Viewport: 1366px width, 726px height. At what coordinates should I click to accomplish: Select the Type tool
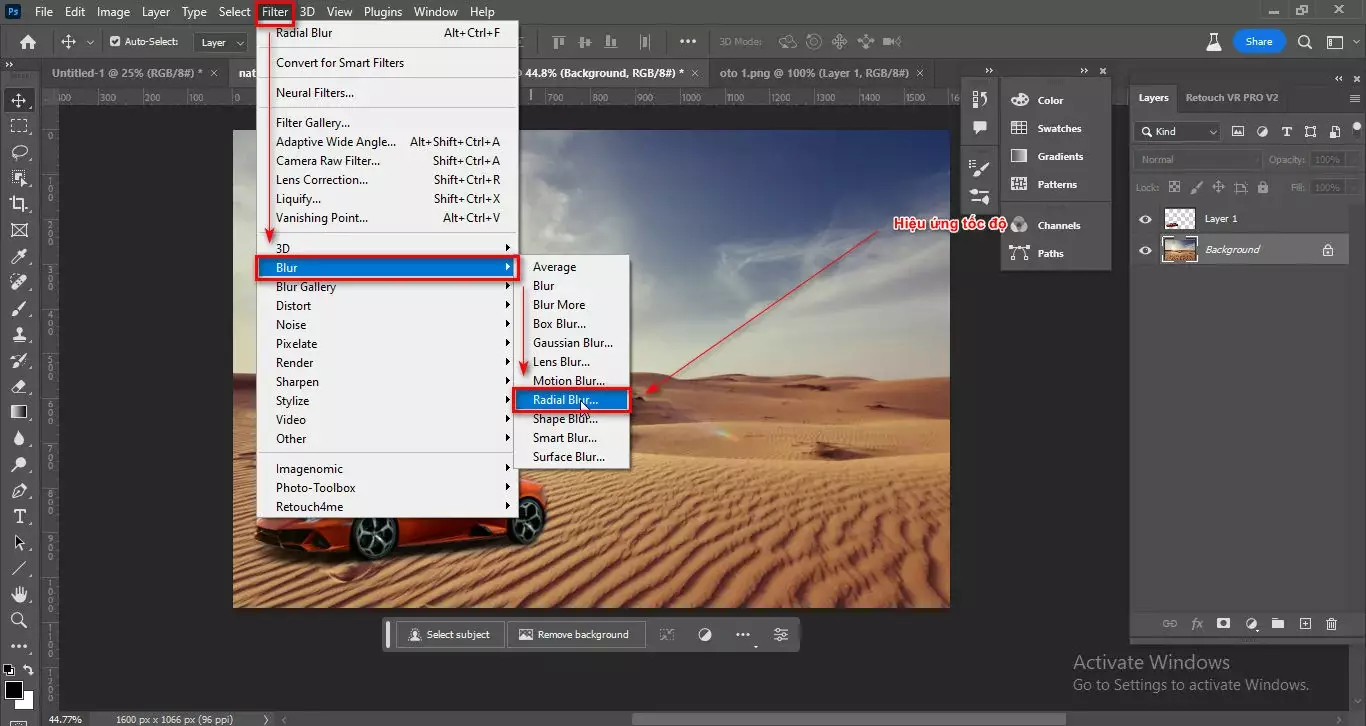click(x=18, y=517)
